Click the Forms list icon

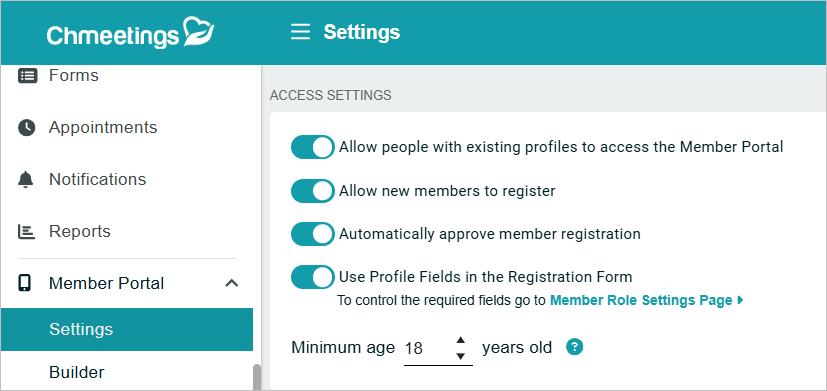coord(27,76)
